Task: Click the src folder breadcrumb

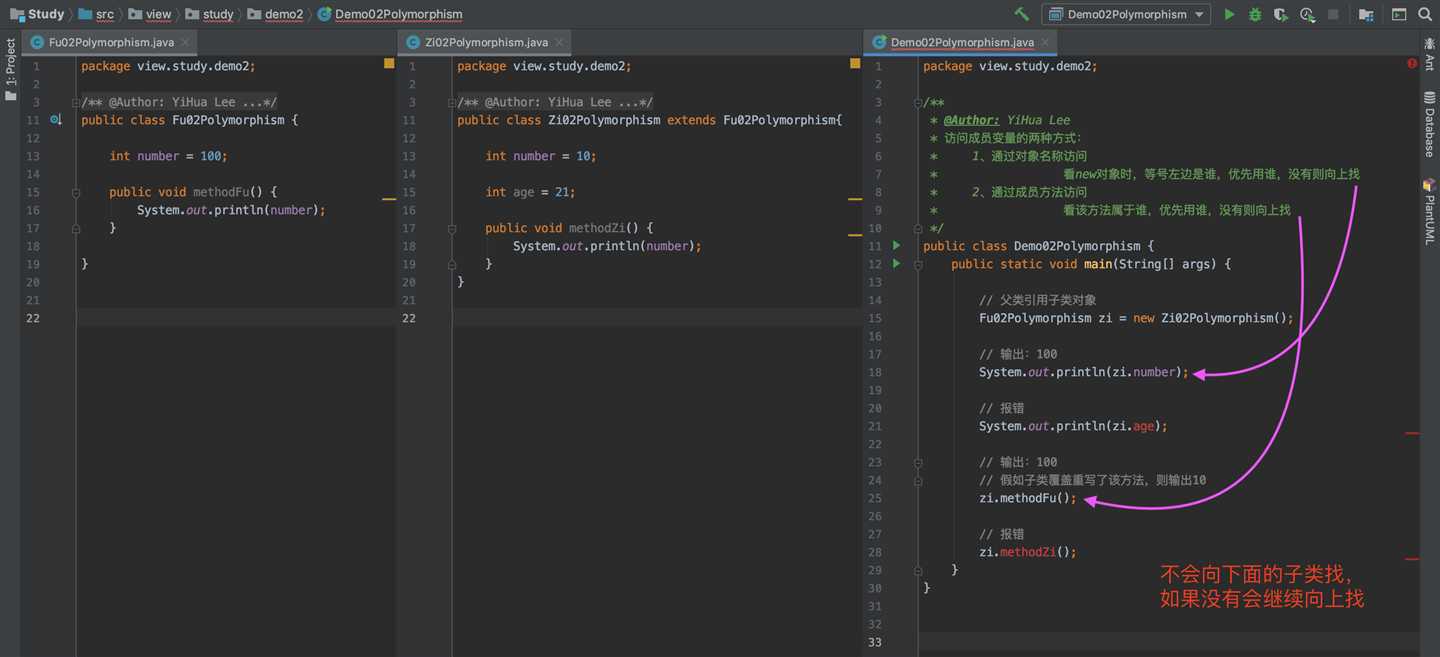Action: pyautogui.click(x=104, y=14)
